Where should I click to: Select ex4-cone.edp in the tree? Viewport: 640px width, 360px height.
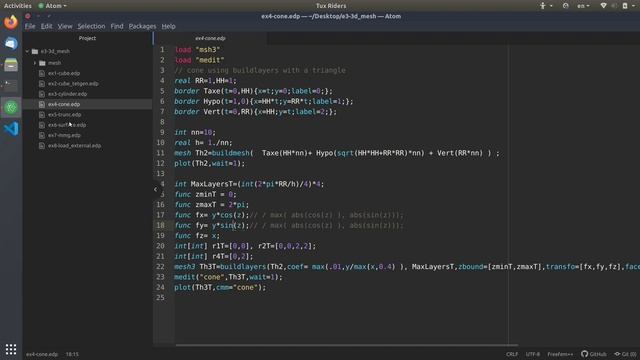pyautogui.click(x=64, y=104)
